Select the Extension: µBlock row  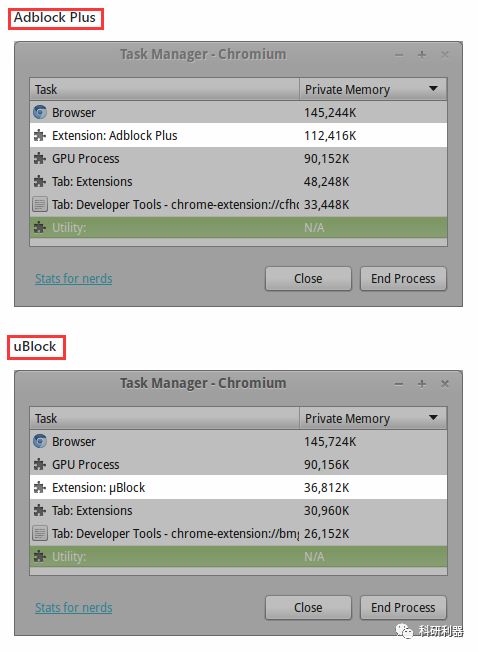coord(239,487)
